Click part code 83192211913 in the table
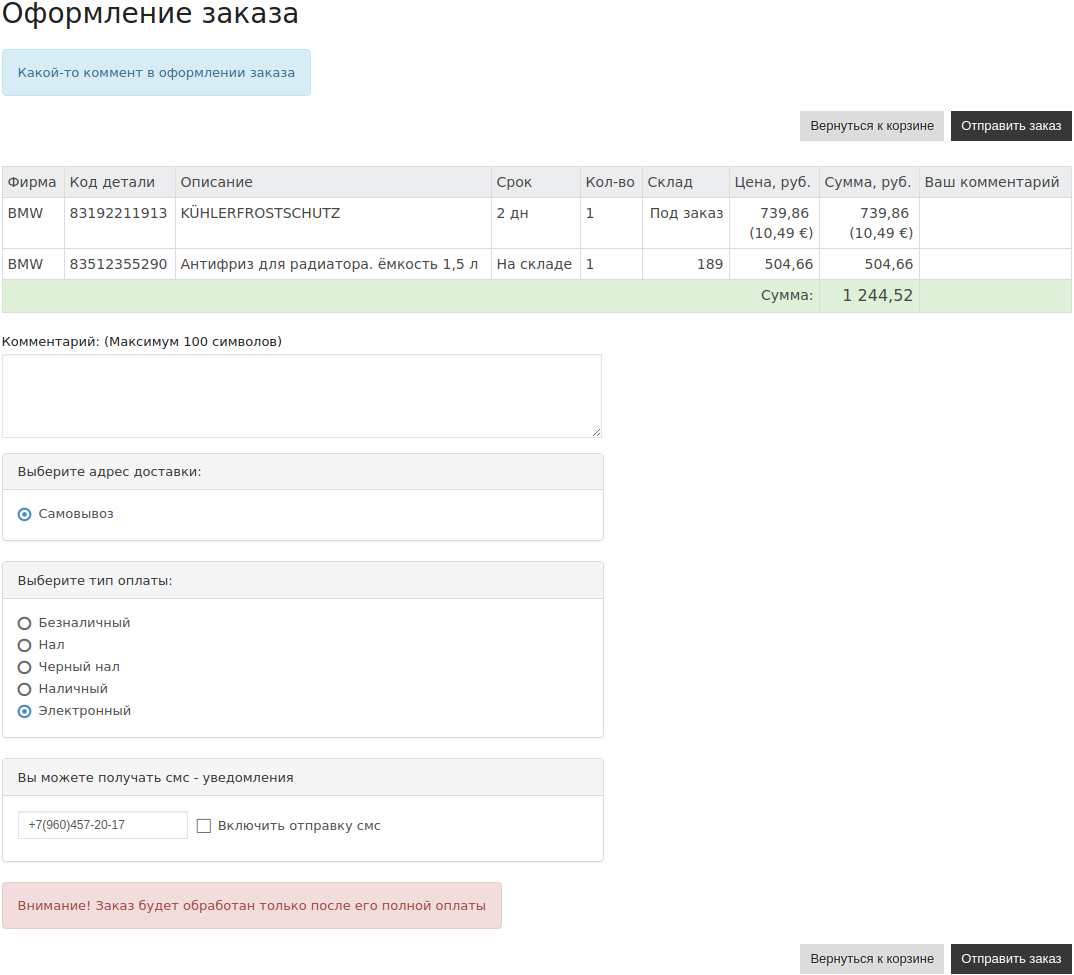The height and width of the screenshot is (975, 1074). click(x=118, y=213)
